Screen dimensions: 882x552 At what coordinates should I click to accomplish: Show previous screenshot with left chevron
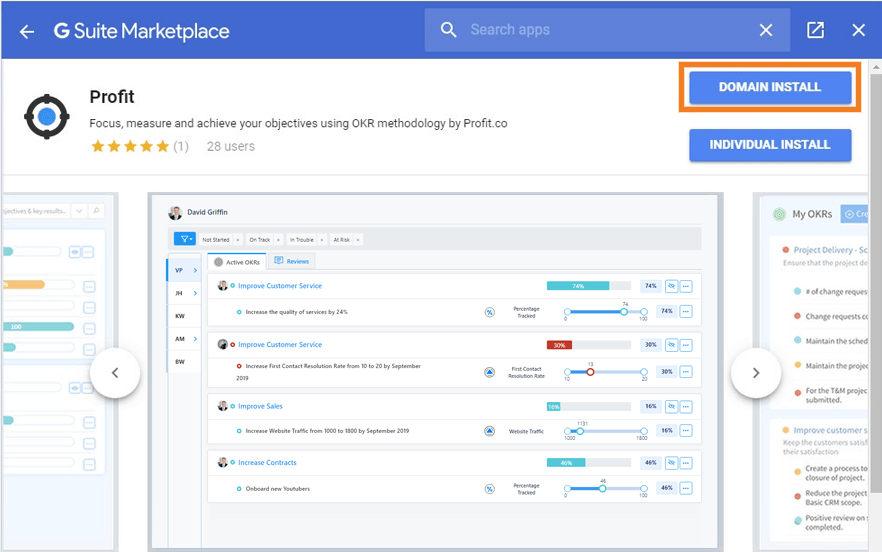pyautogui.click(x=115, y=373)
